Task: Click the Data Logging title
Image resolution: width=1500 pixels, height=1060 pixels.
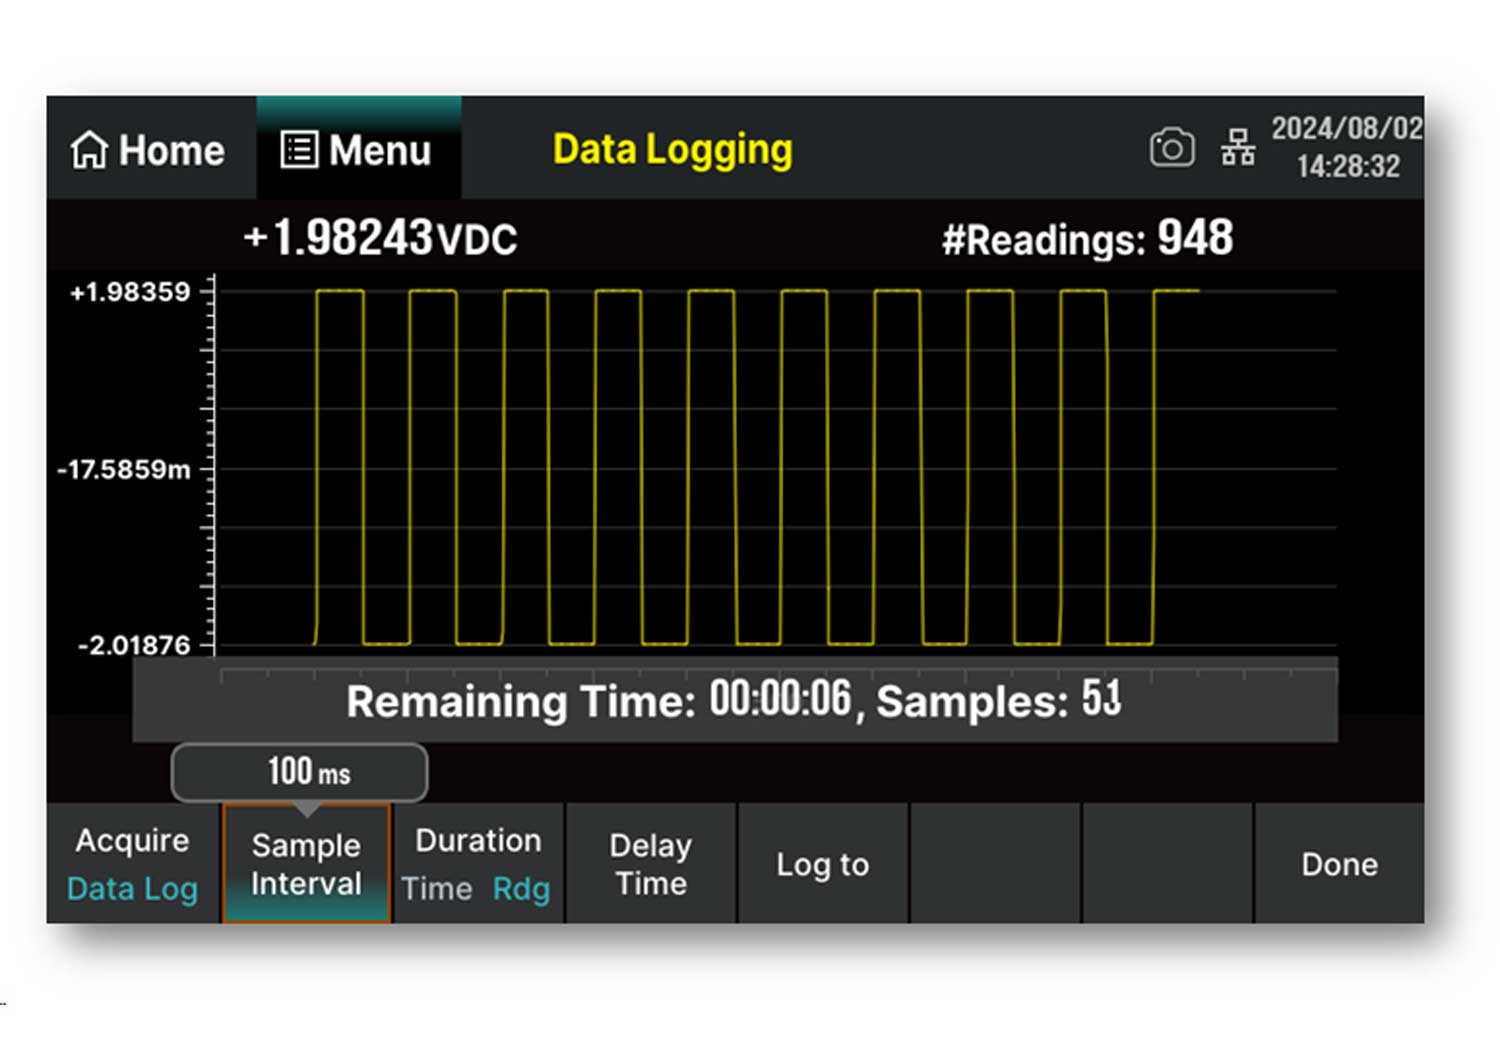Action: [672, 150]
